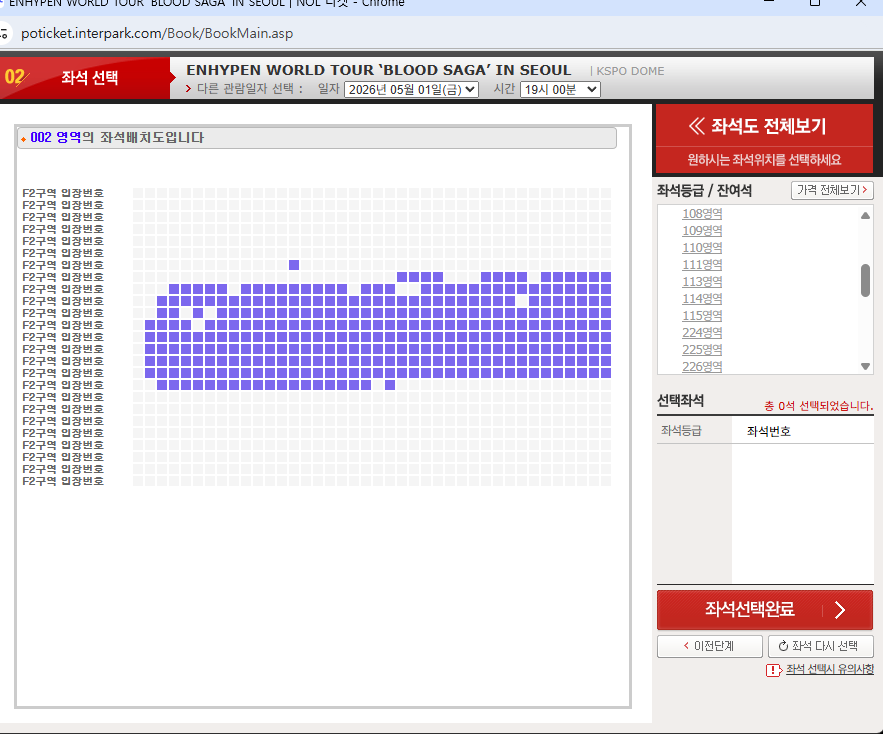The width and height of the screenshot is (883, 734).
Task: Open the 224영역 seat area
Action: pyautogui.click(x=702, y=332)
